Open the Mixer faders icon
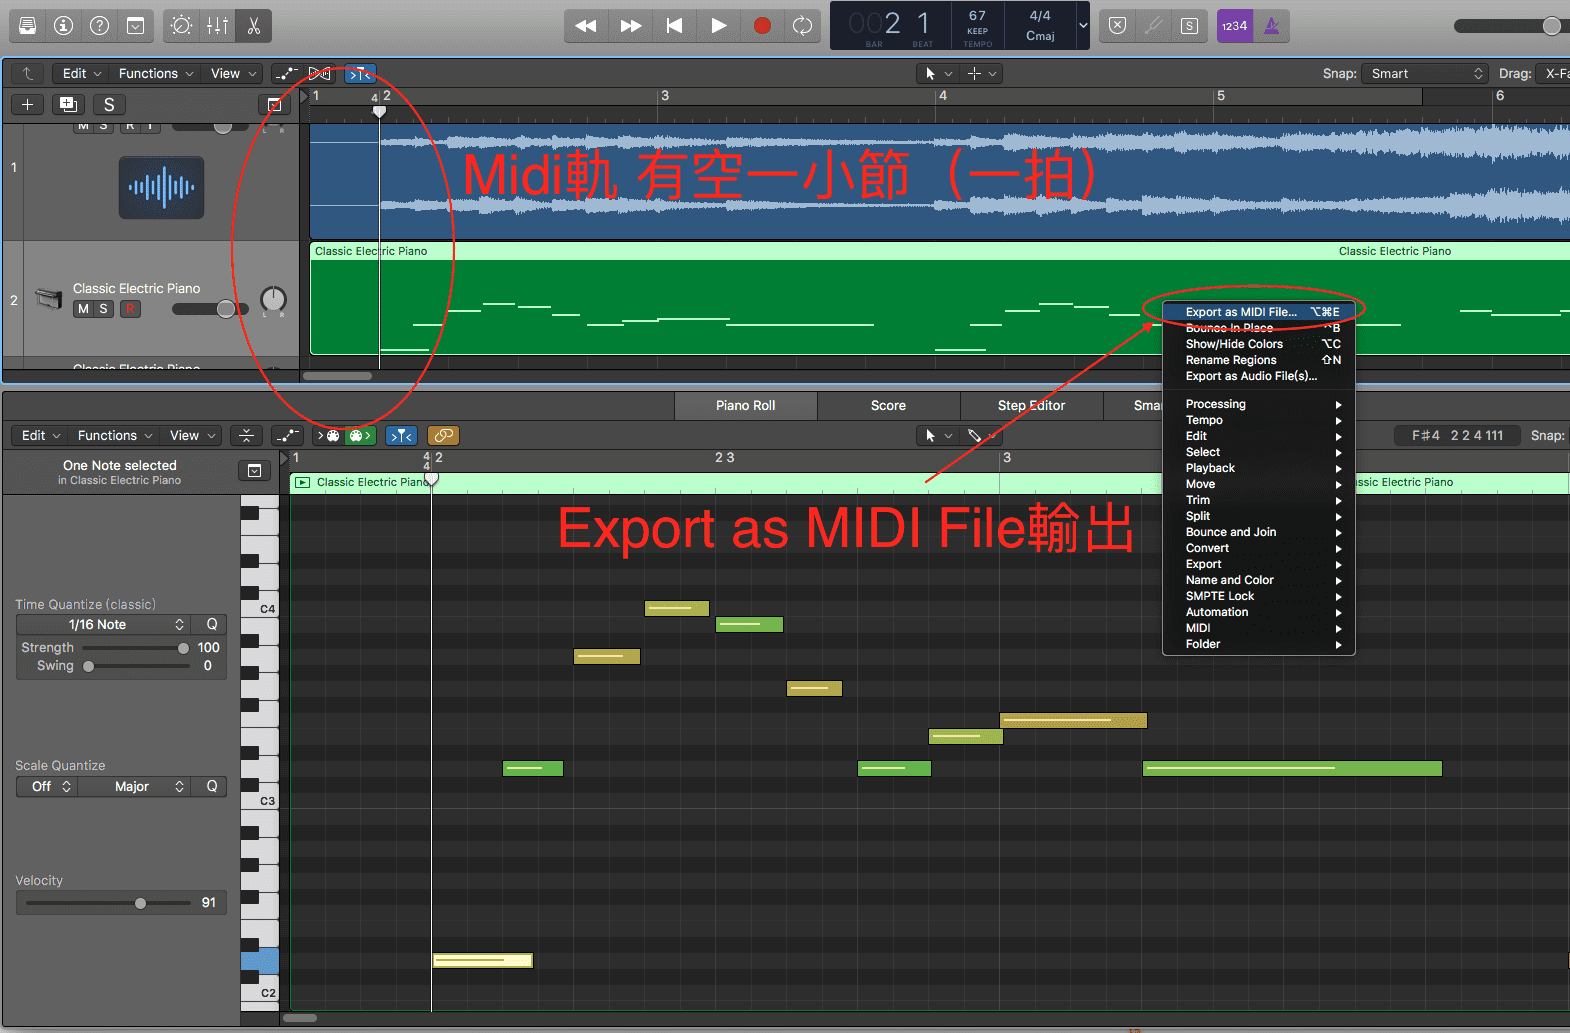 pos(218,26)
